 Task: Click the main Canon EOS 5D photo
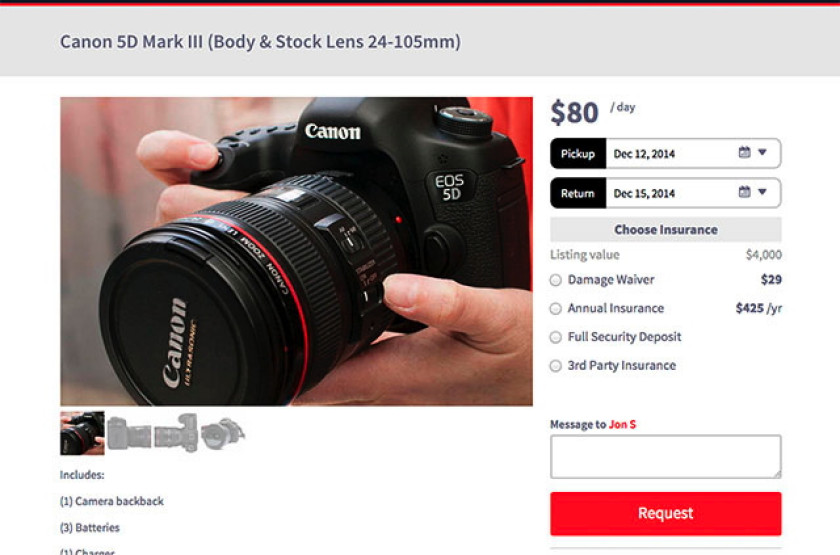296,251
